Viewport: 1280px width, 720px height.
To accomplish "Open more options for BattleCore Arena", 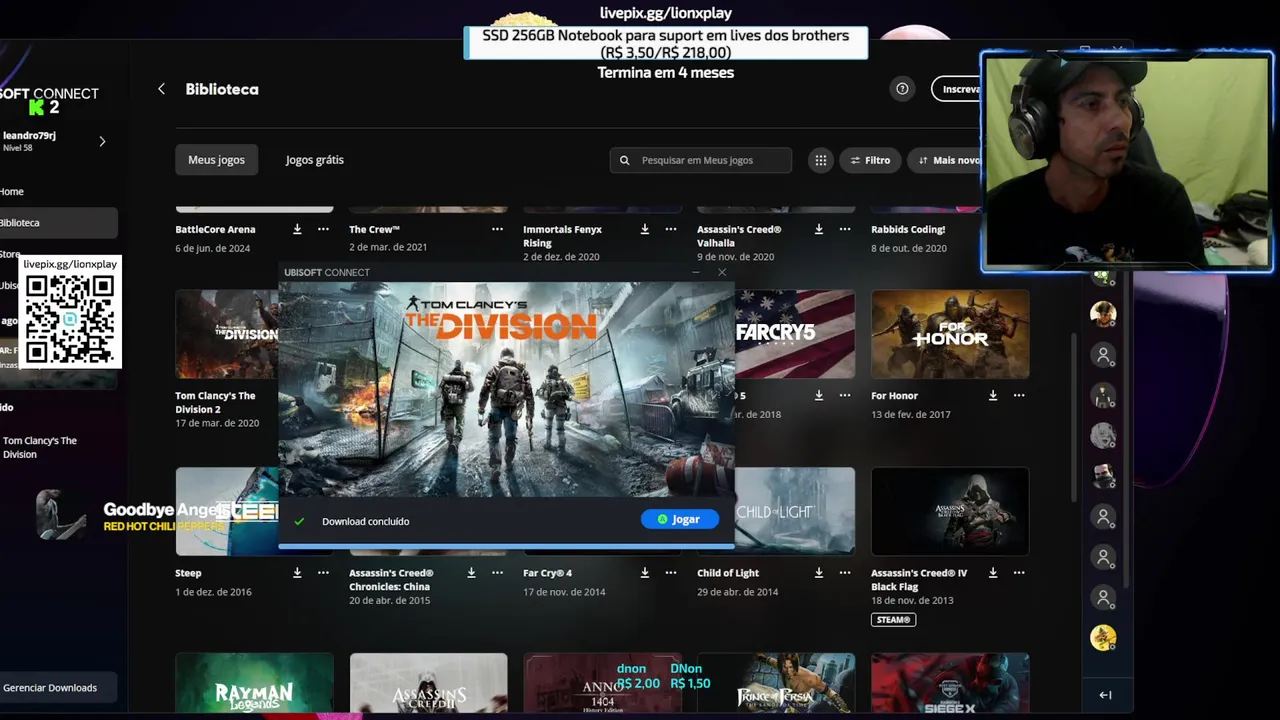I will pyautogui.click(x=323, y=229).
